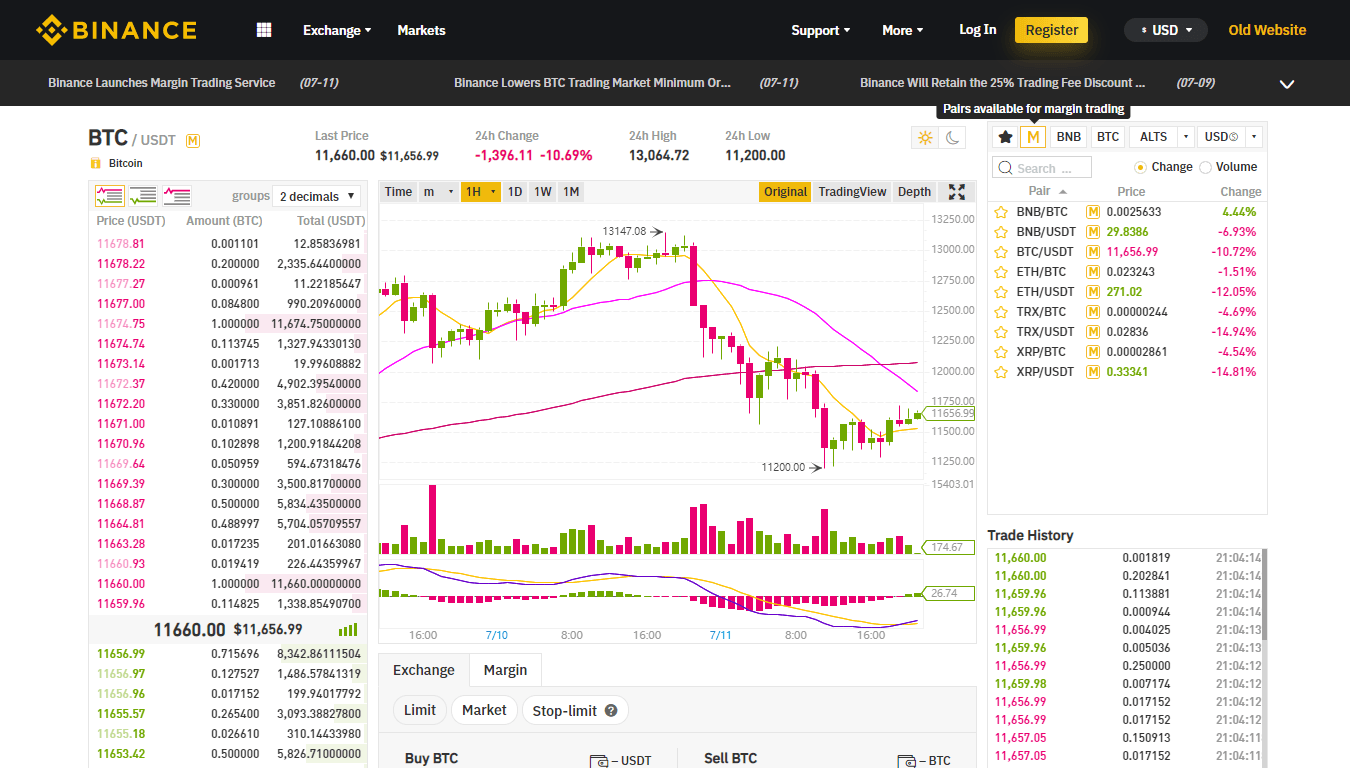Screen dimensions: 1350x768
Task: Select the BNB market filter
Action: pos(1069,137)
